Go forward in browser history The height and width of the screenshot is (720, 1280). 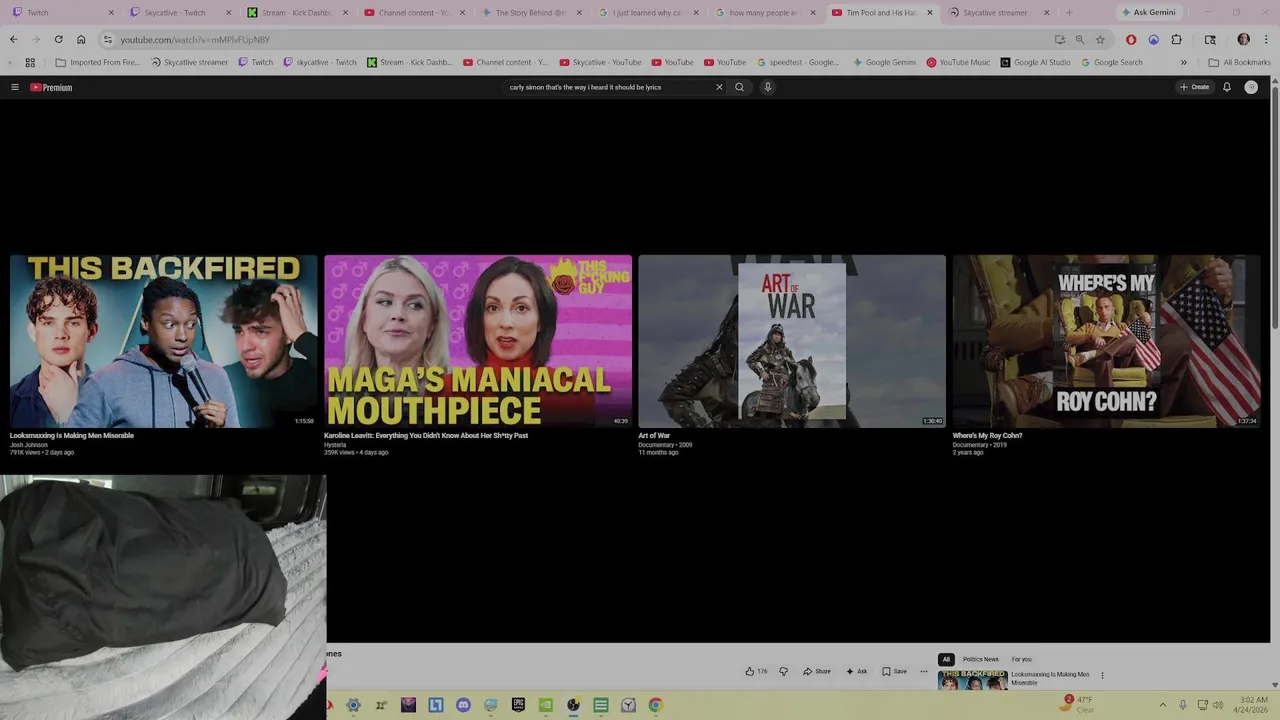coord(35,39)
